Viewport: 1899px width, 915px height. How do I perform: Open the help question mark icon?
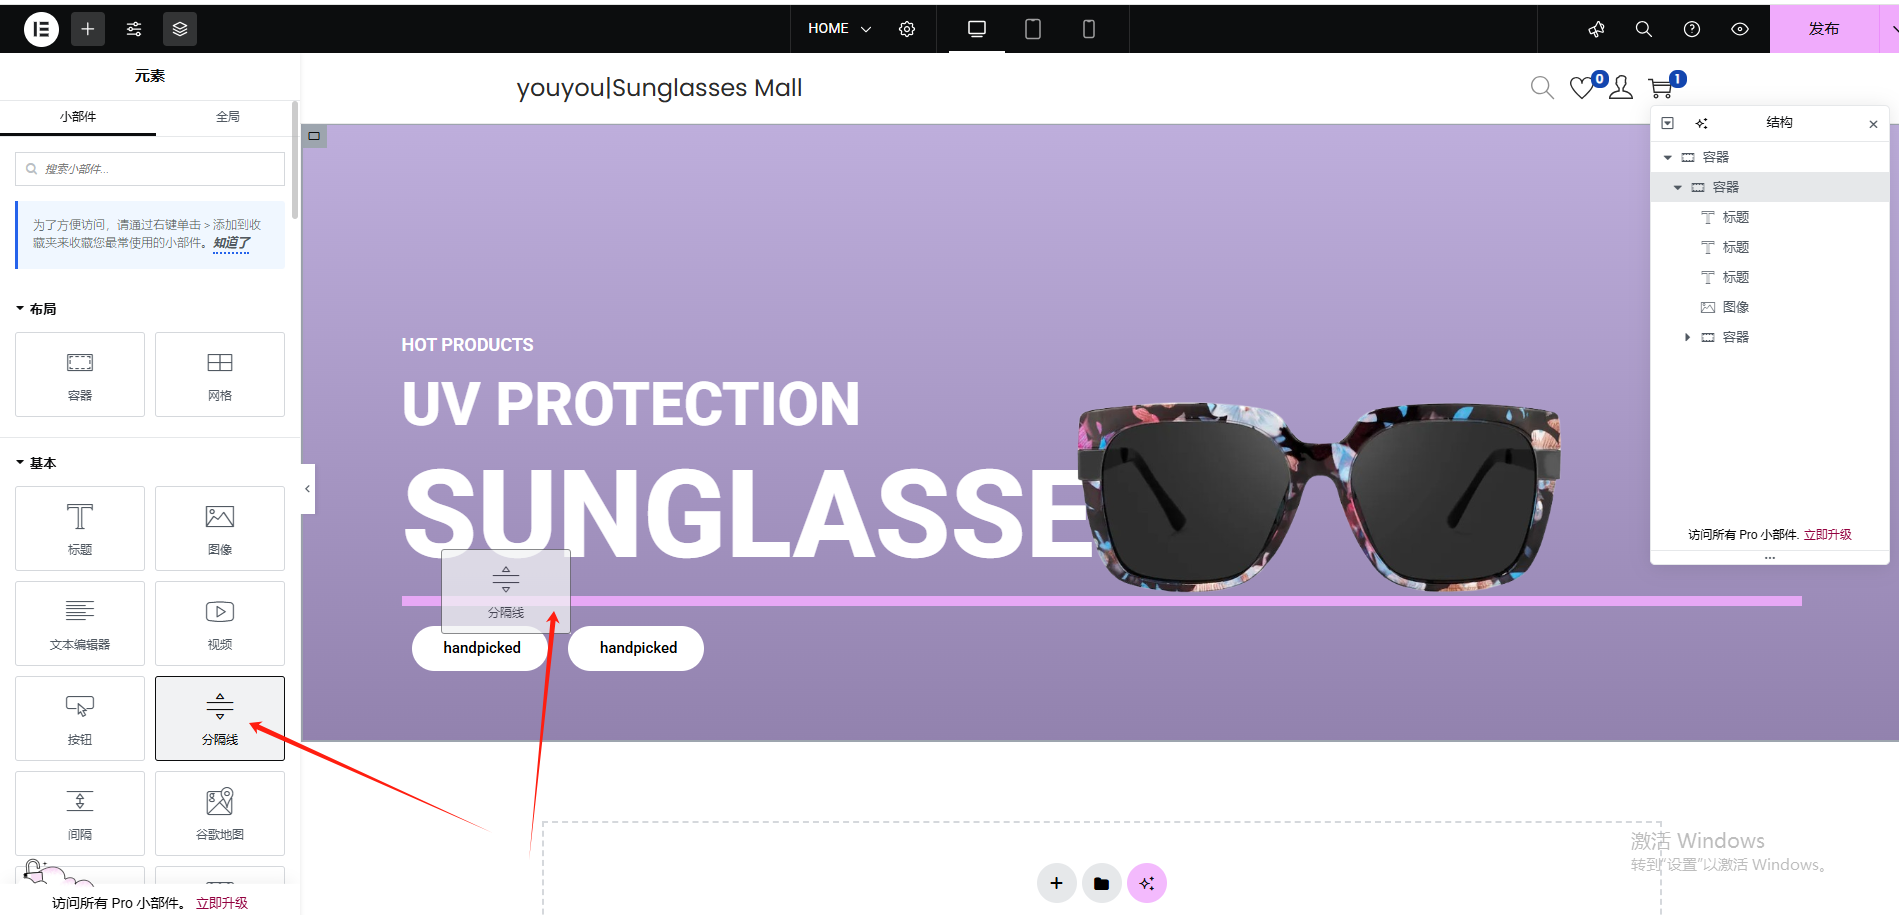[1692, 29]
